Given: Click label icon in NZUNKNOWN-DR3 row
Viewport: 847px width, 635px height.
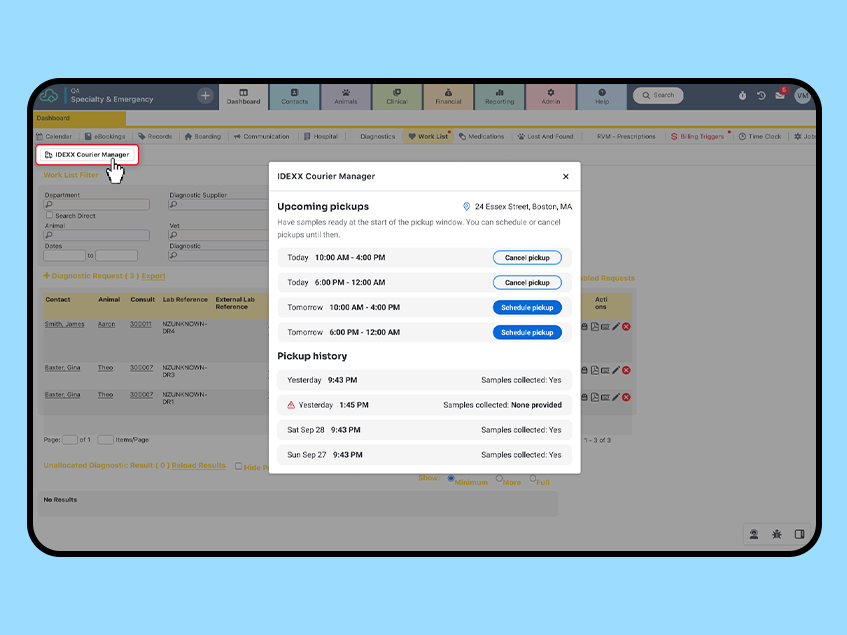Looking at the screenshot, I should [606, 370].
